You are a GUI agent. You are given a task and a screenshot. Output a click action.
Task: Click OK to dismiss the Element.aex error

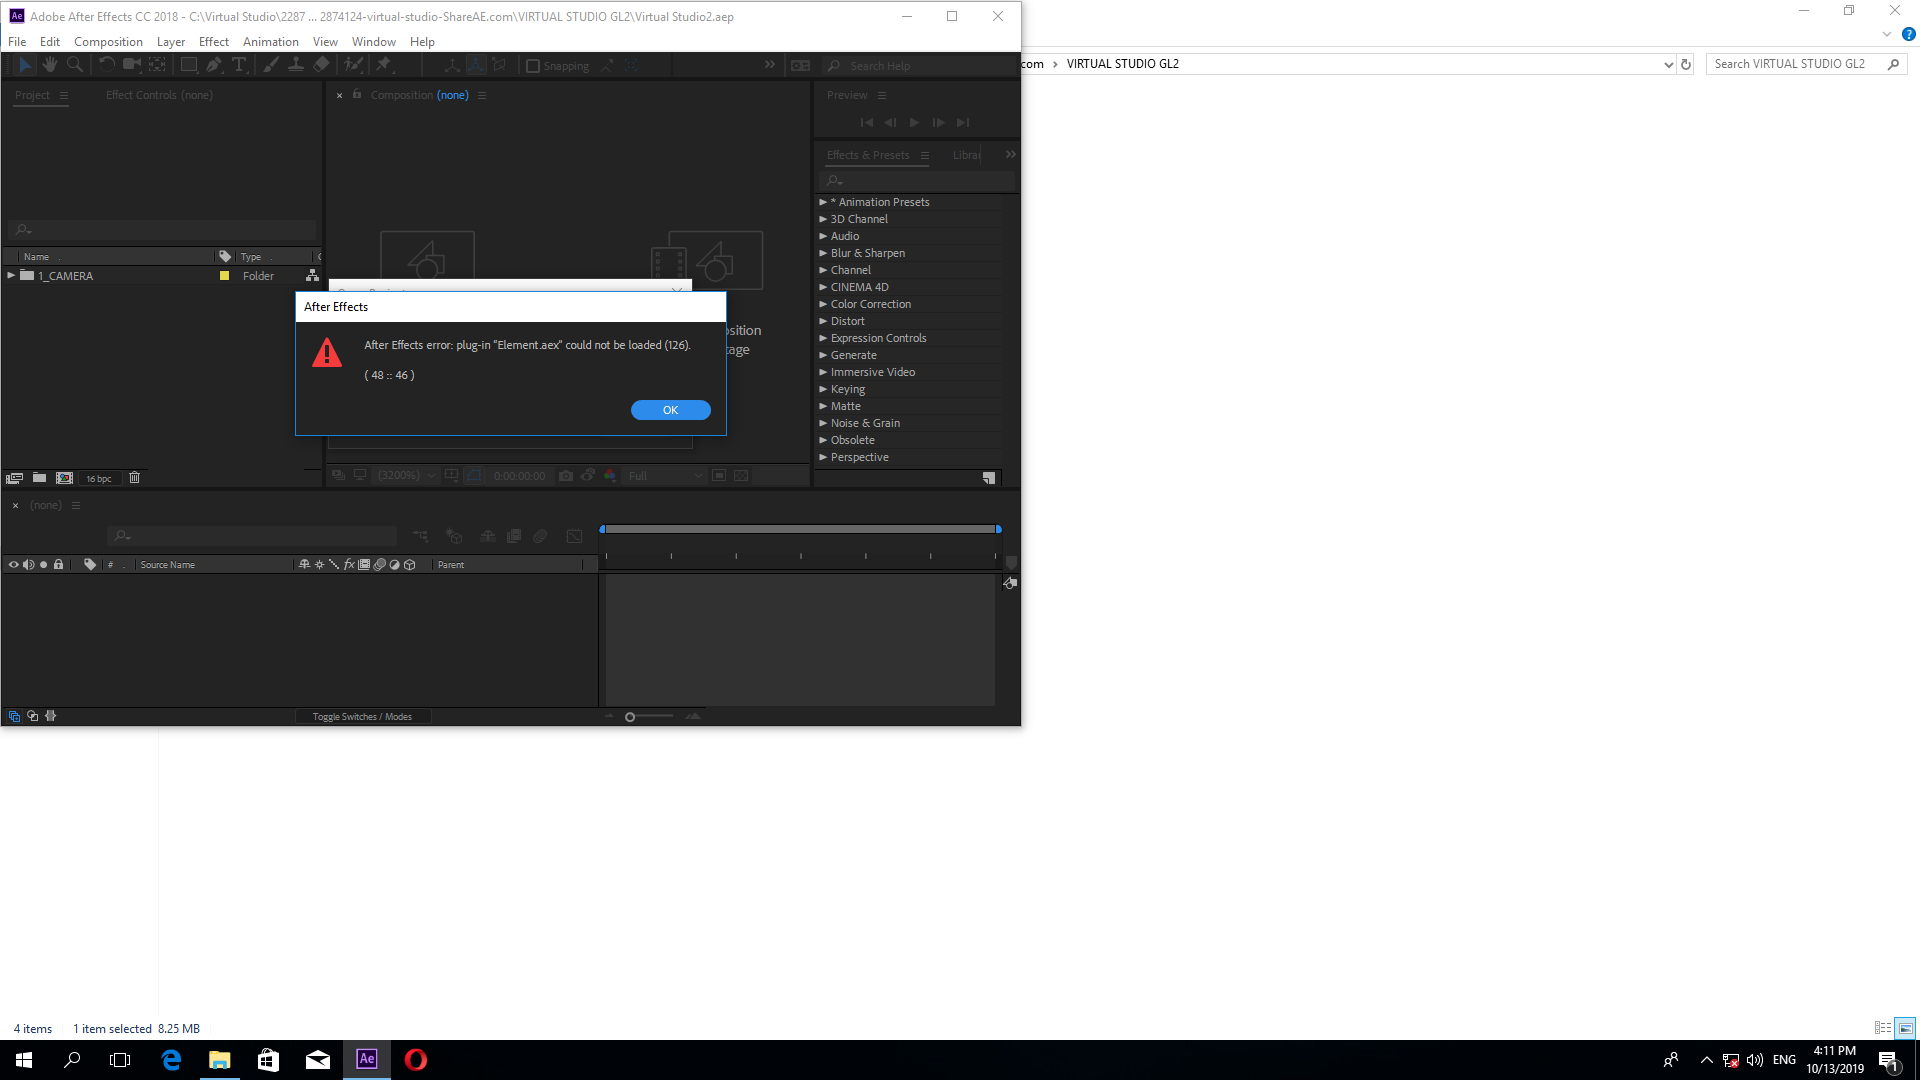(x=670, y=409)
